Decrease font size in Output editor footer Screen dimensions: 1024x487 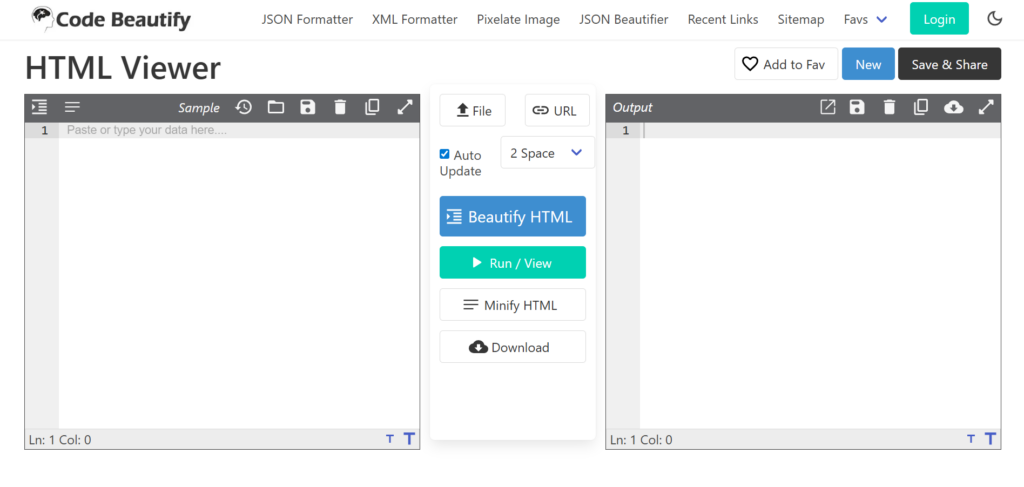[971, 439]
